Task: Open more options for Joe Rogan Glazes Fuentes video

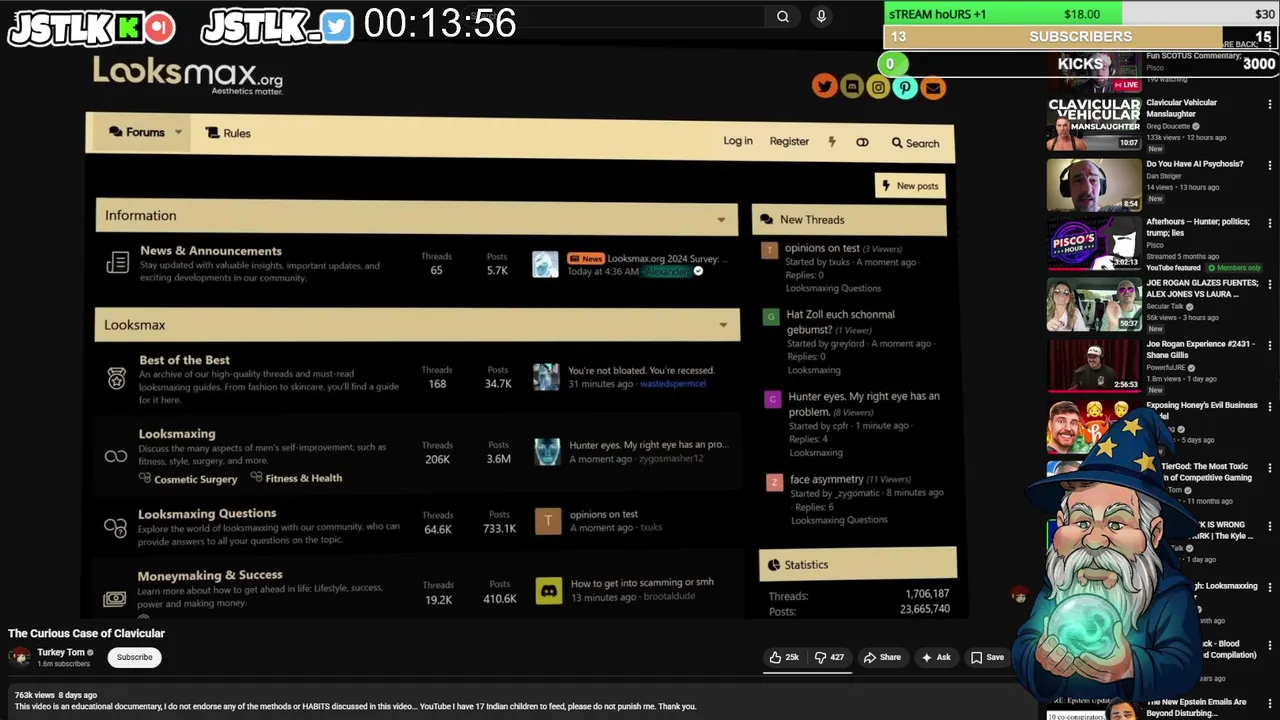Action: (1270, 285)
